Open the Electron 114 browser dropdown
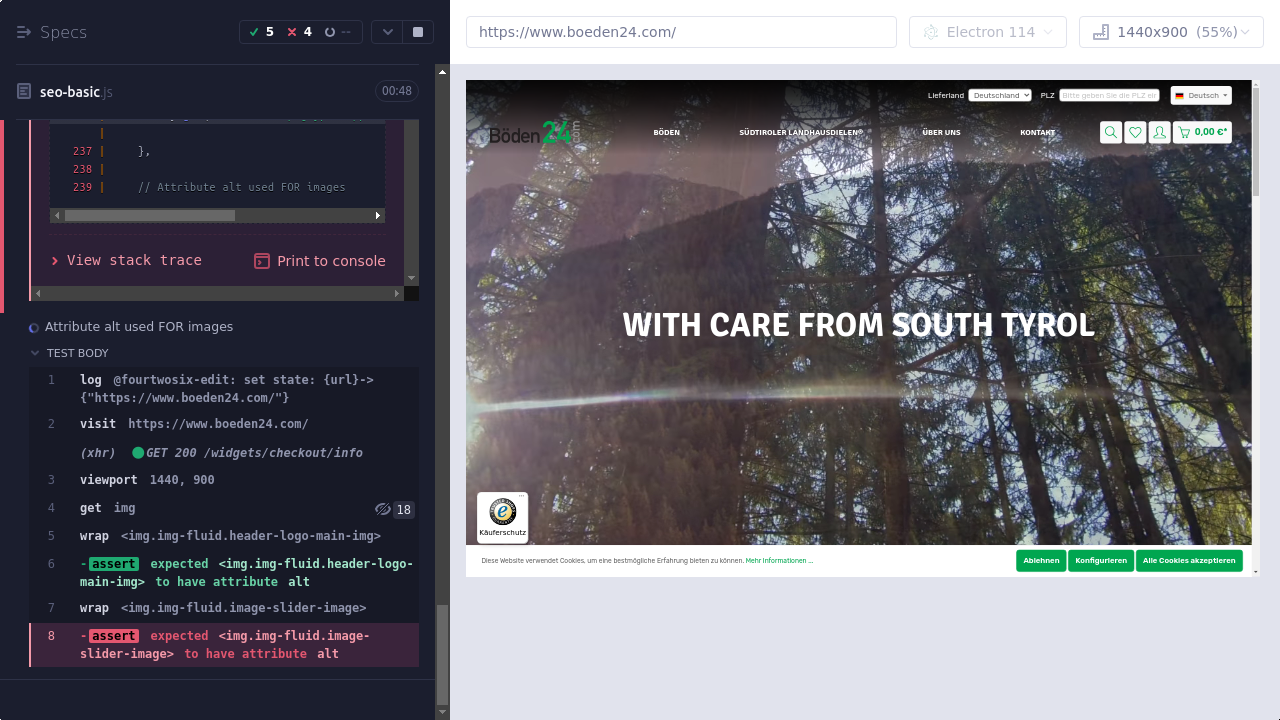The image size is (1280, 720). (x=987, y=32)
